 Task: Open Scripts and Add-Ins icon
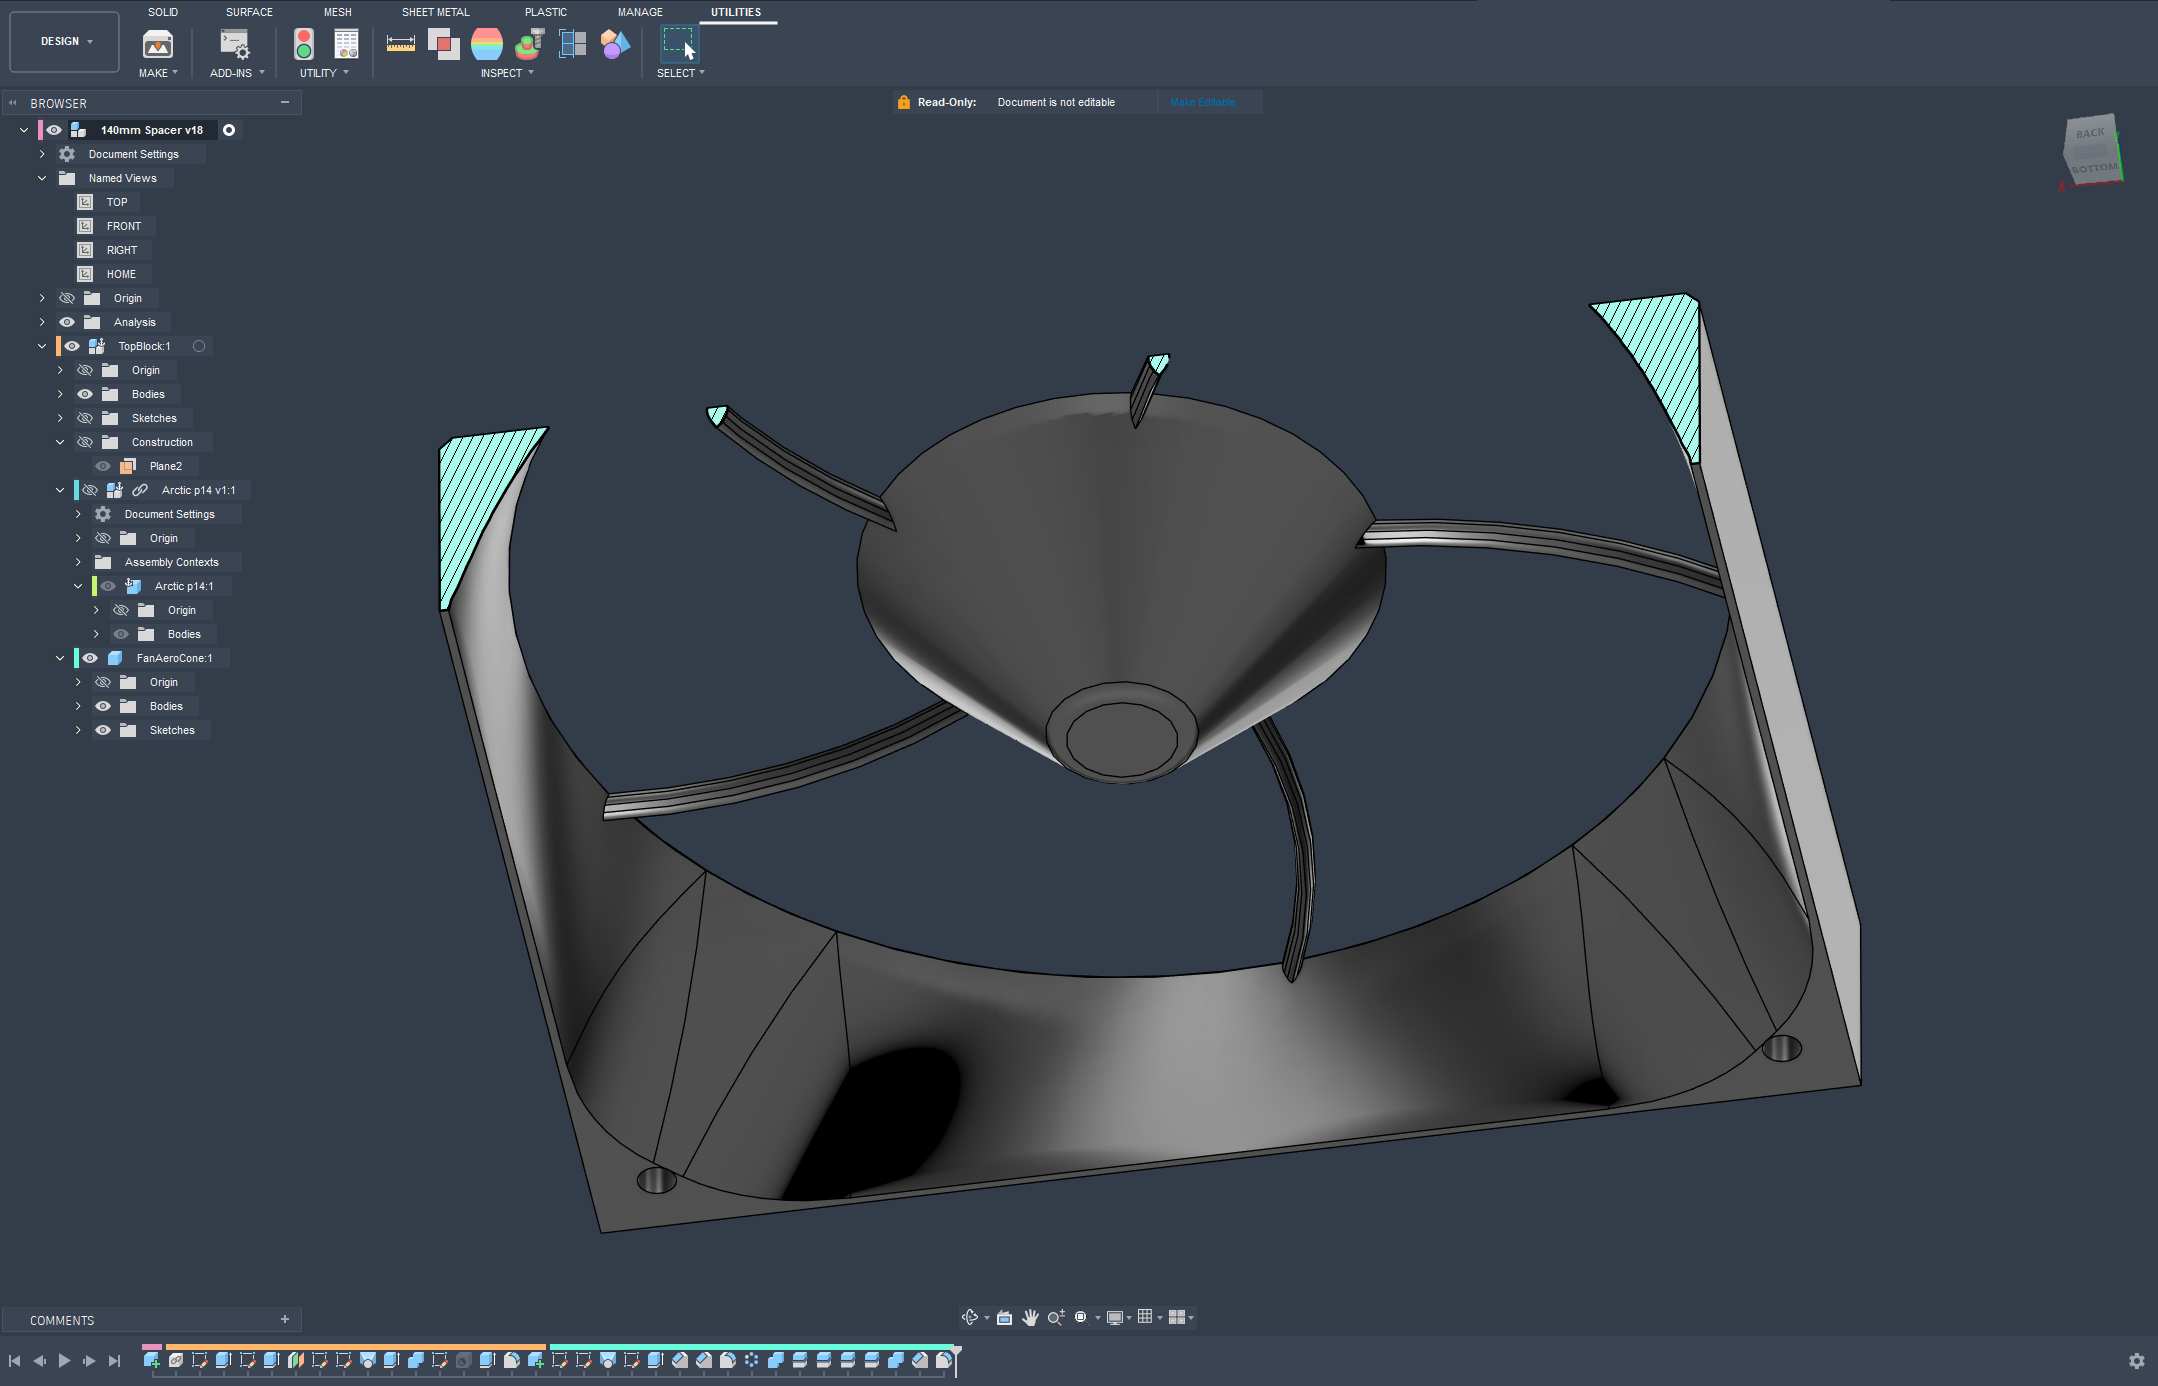click(234, 44)
